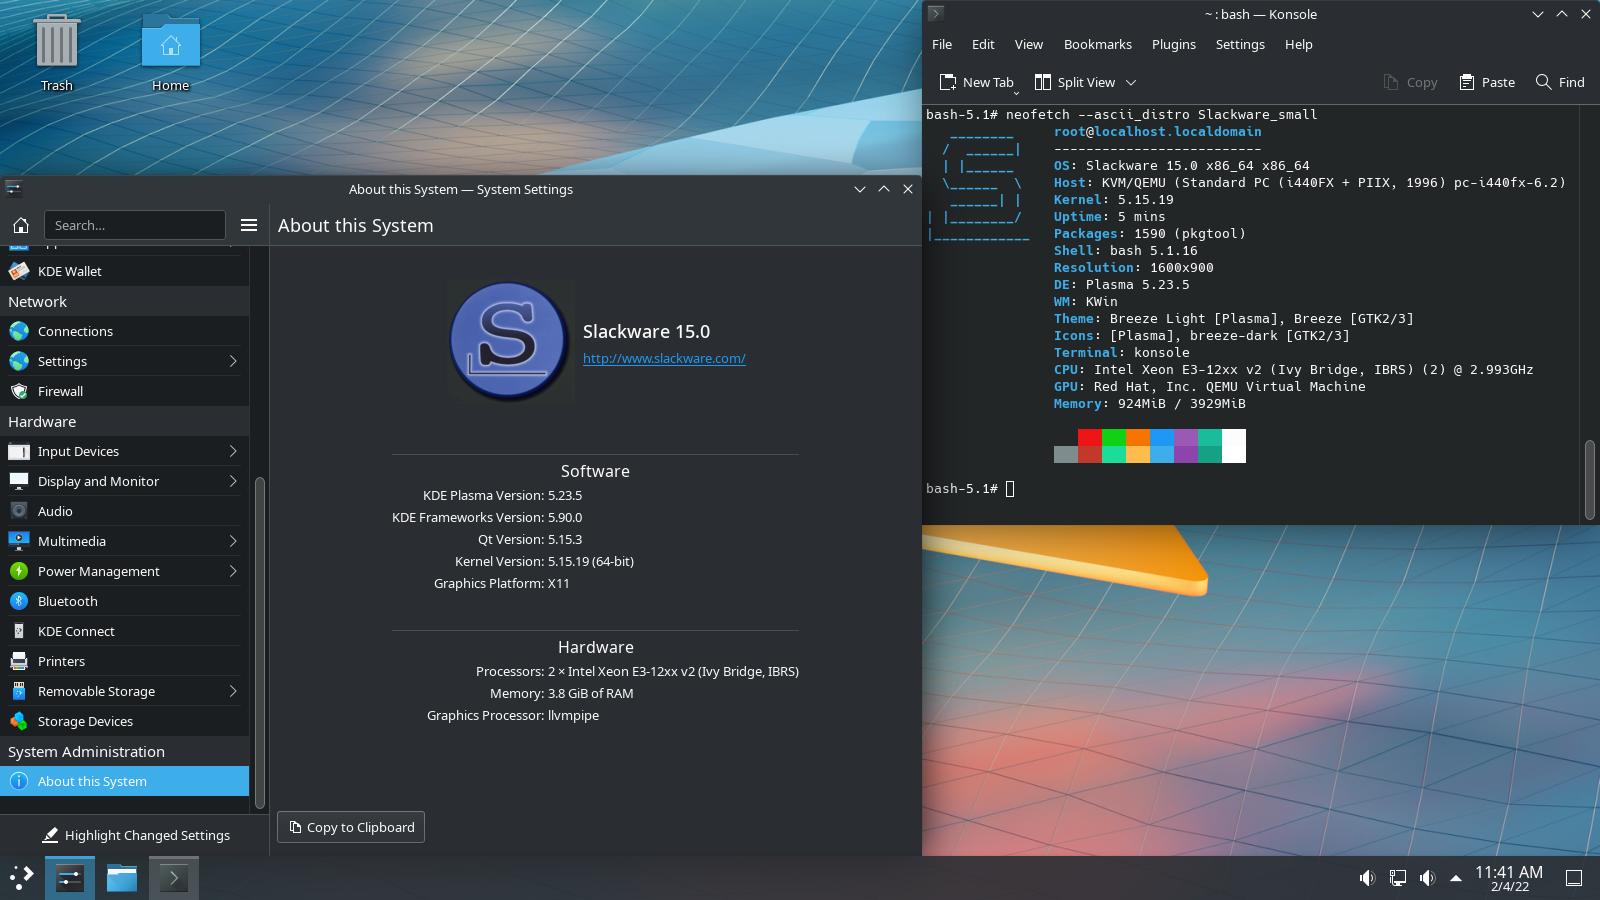
Task: Select Bluetooth in the Hardware section
Action: [x=68, y=601]
